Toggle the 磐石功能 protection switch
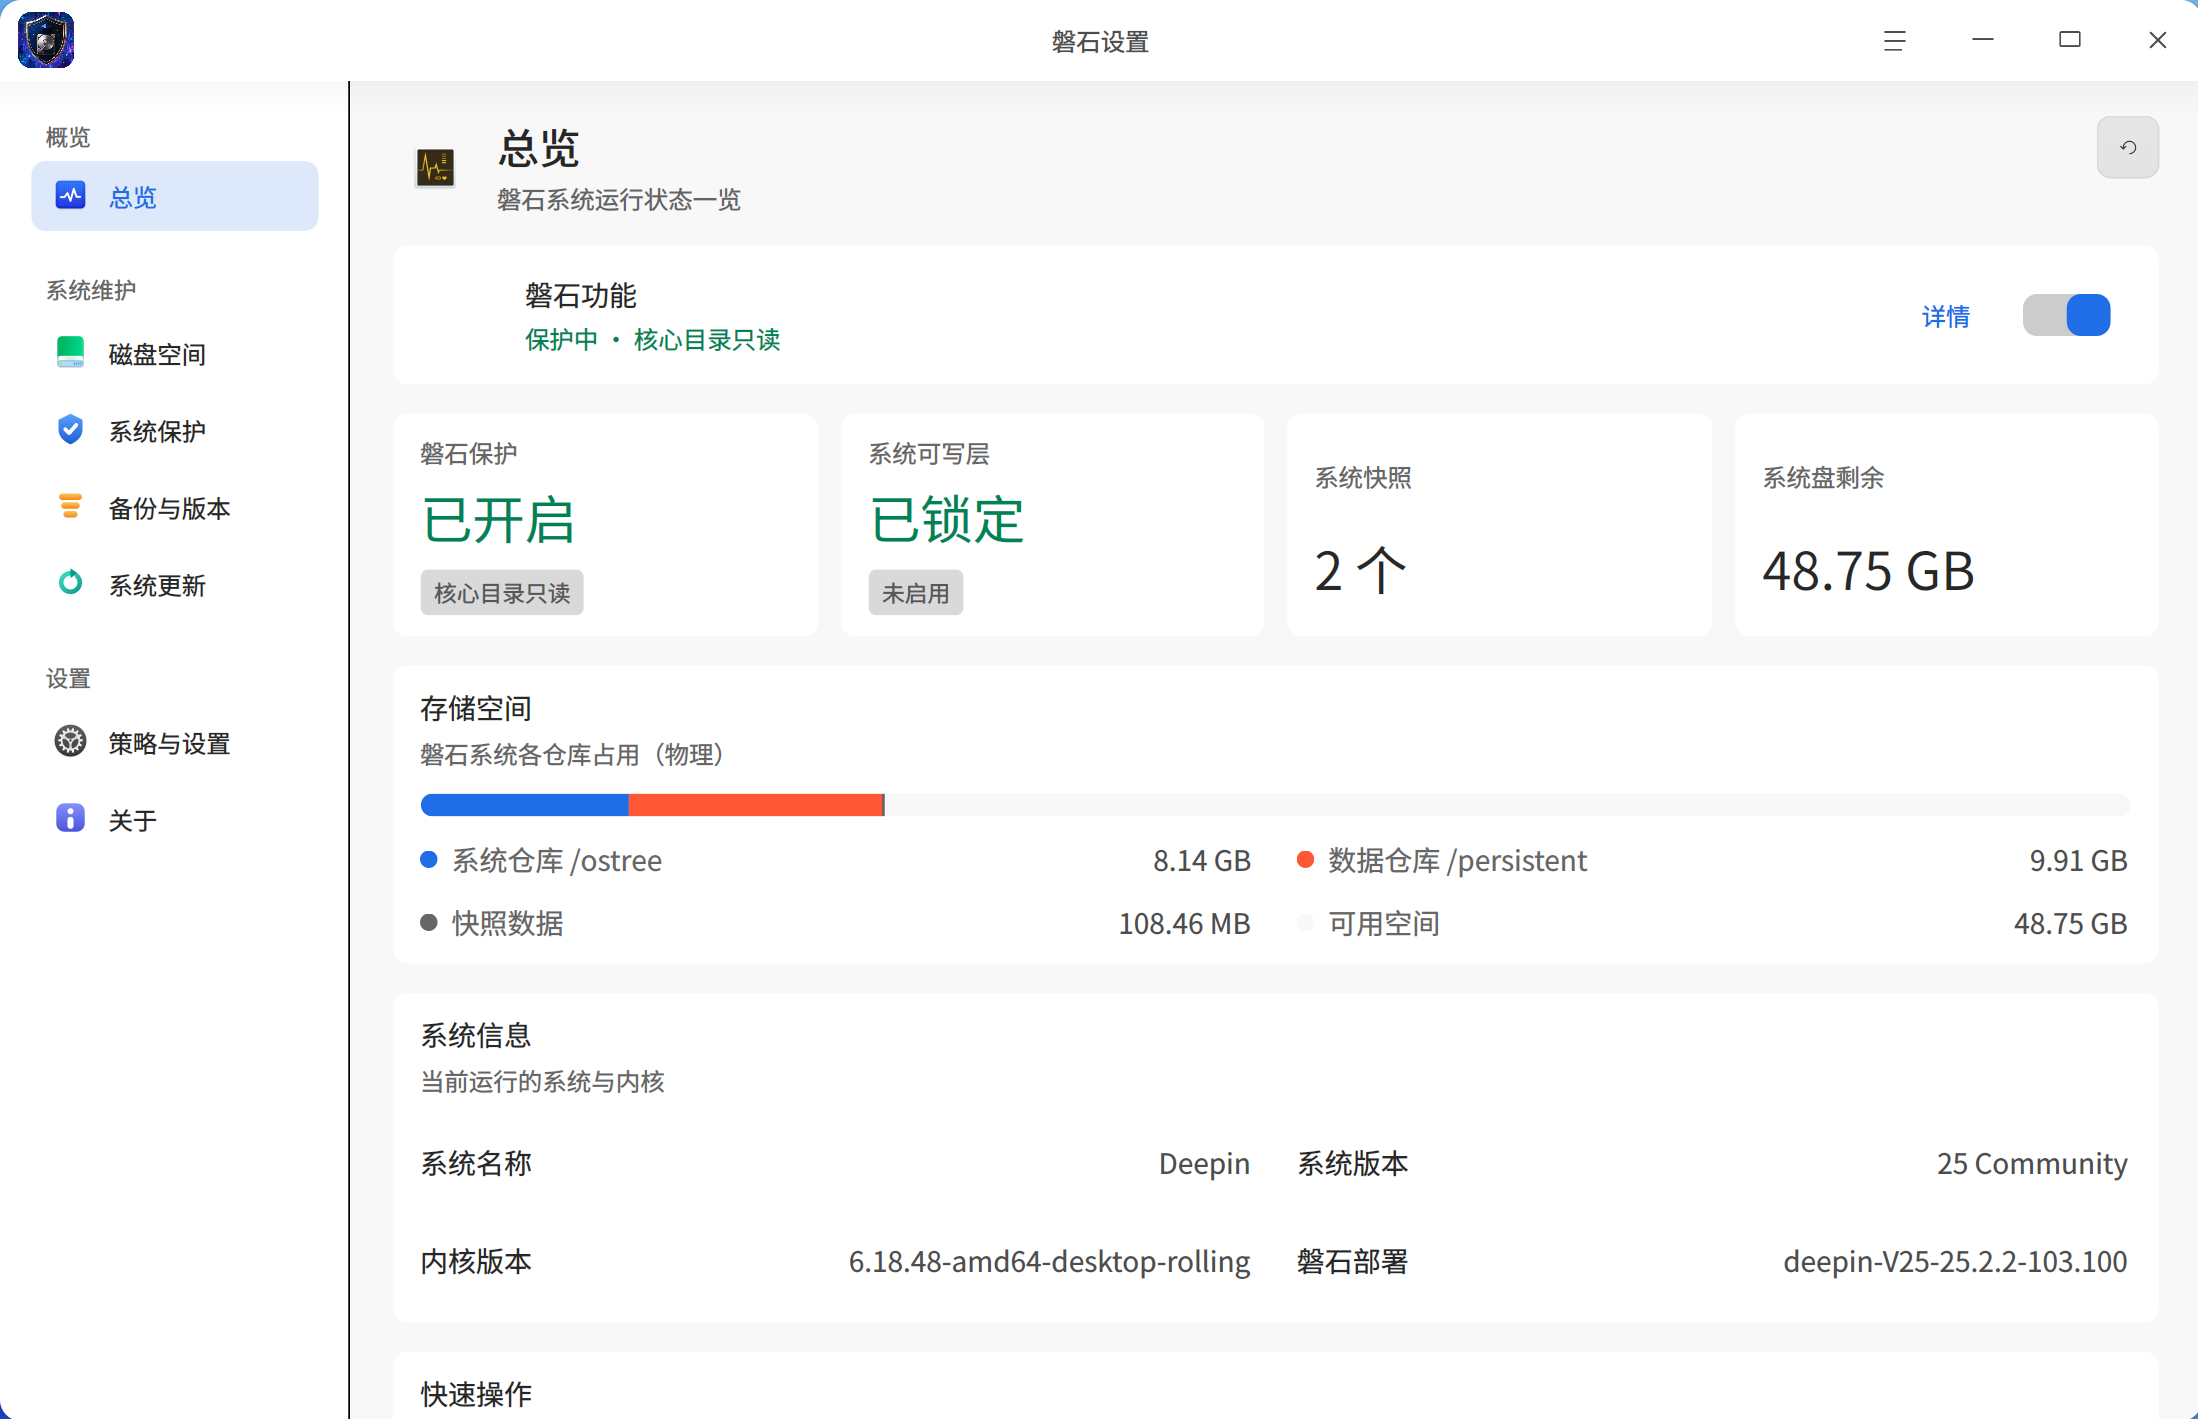This screenshot has height=1419, width=2198. (2066, 315)
